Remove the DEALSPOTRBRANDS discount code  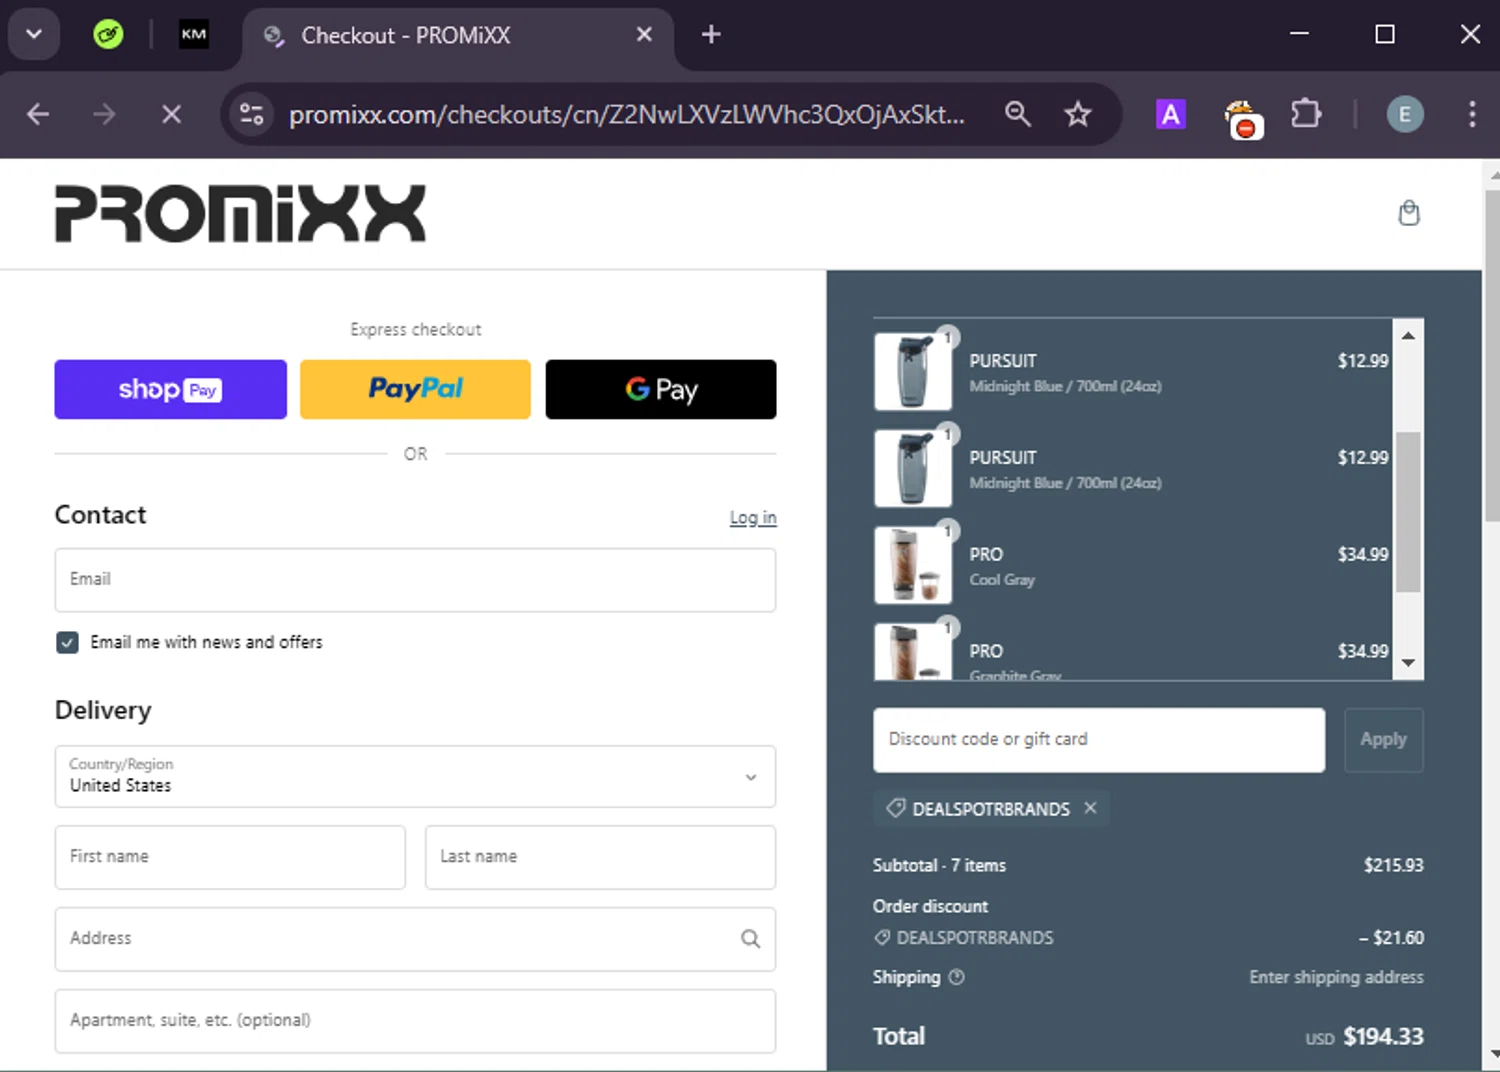pyautogui.click(x=1090, y=808)
